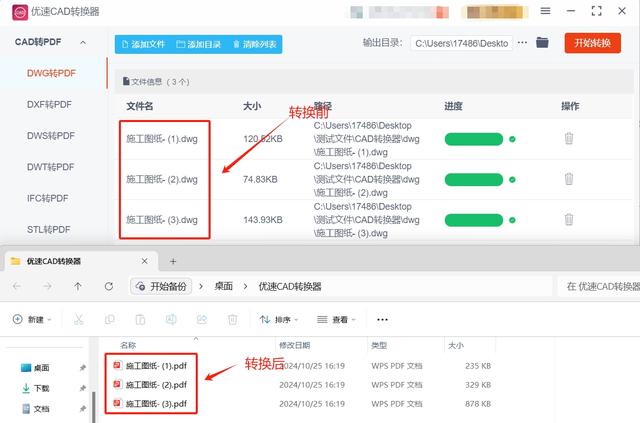Expand the chevron after 桌面 breadcrumb
Viewport: 640px width, 423px height.
pyautogui.click(x=245, y=287)
